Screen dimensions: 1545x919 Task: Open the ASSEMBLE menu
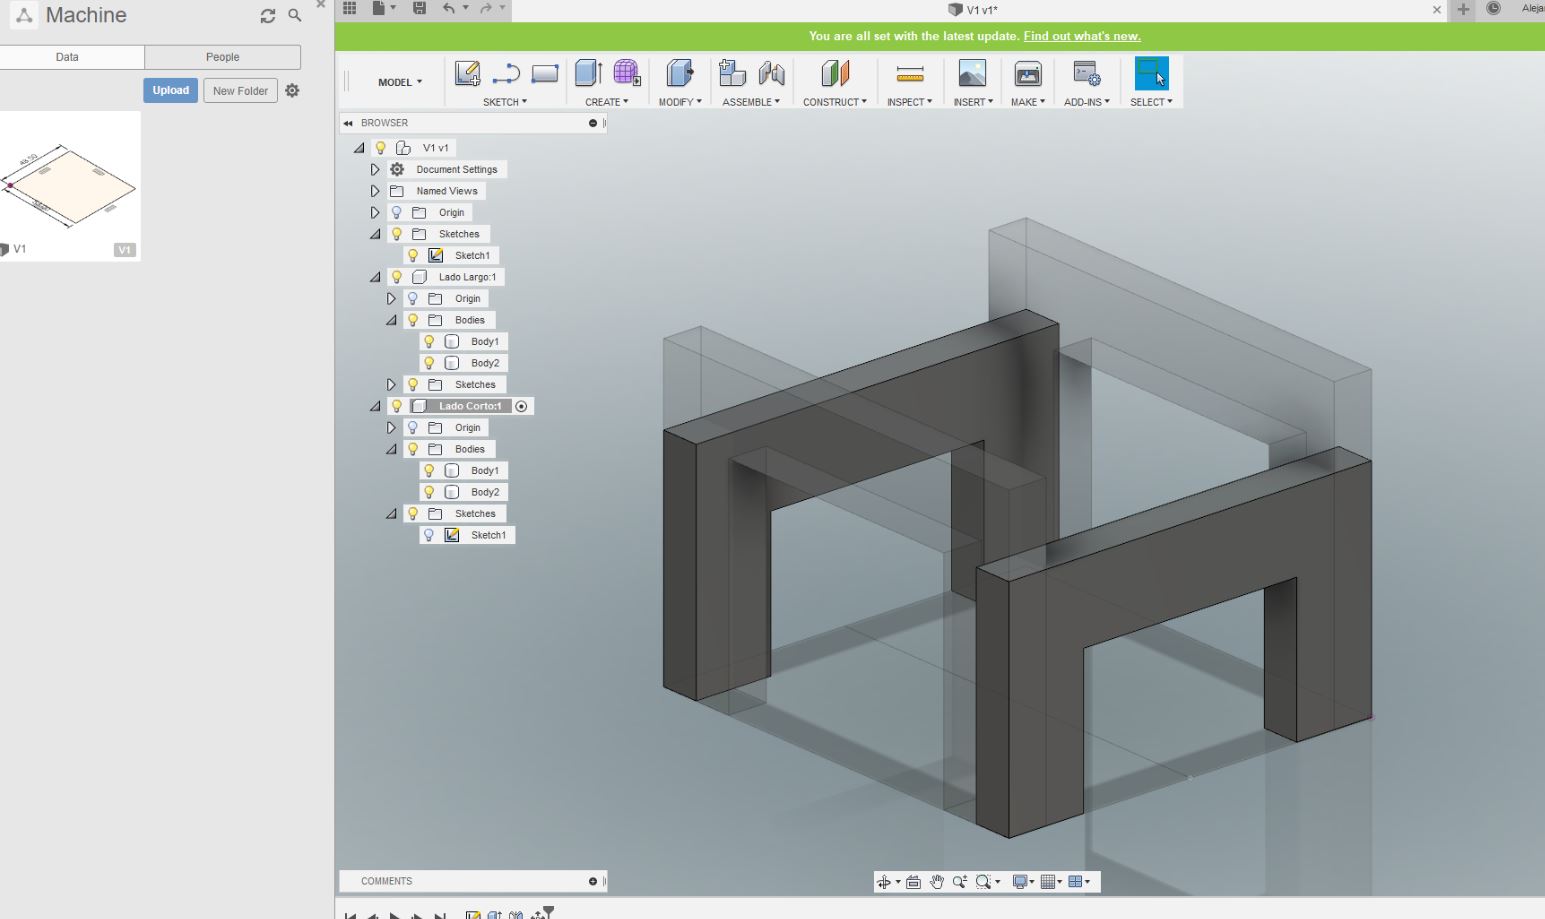click(751, 102)
